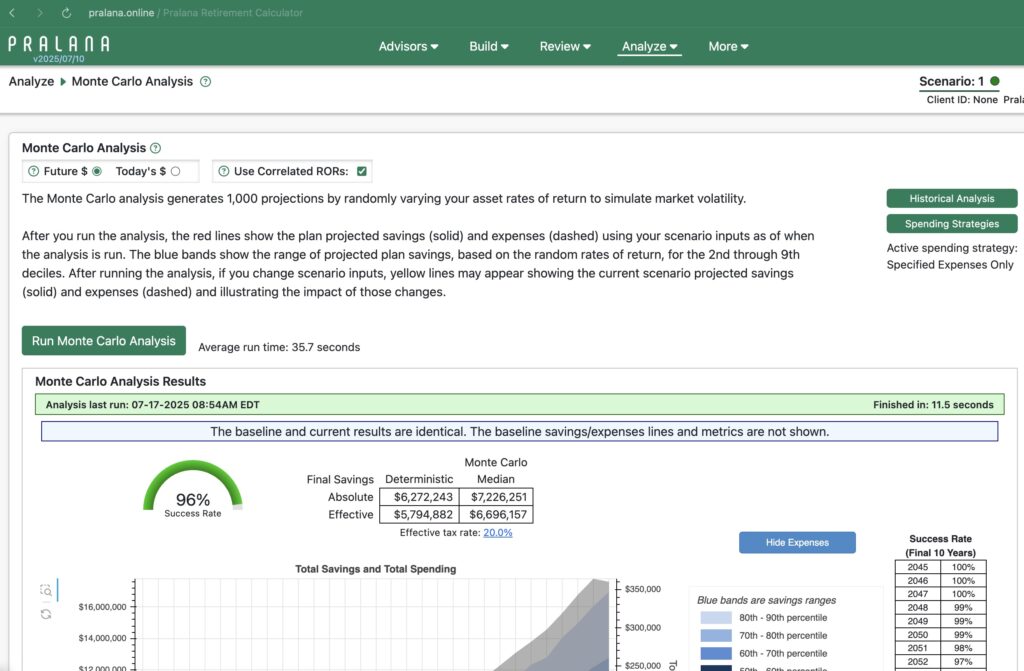Click the help icon before Future $
Image resolution: width=1024 pixels, height=671 pixels.
pyautogui.click(x=33, y=171)
